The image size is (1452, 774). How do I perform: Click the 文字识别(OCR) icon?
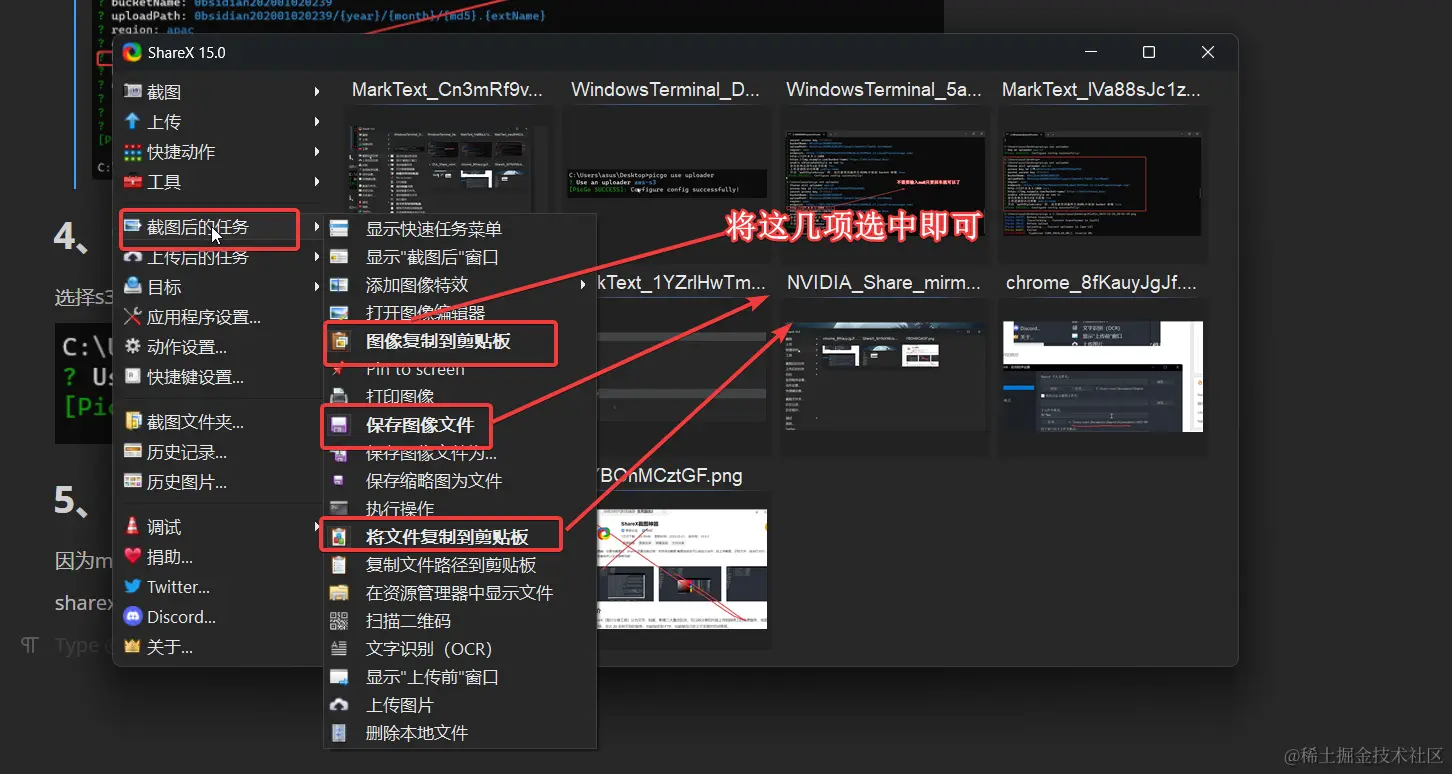tap(339, 649)
